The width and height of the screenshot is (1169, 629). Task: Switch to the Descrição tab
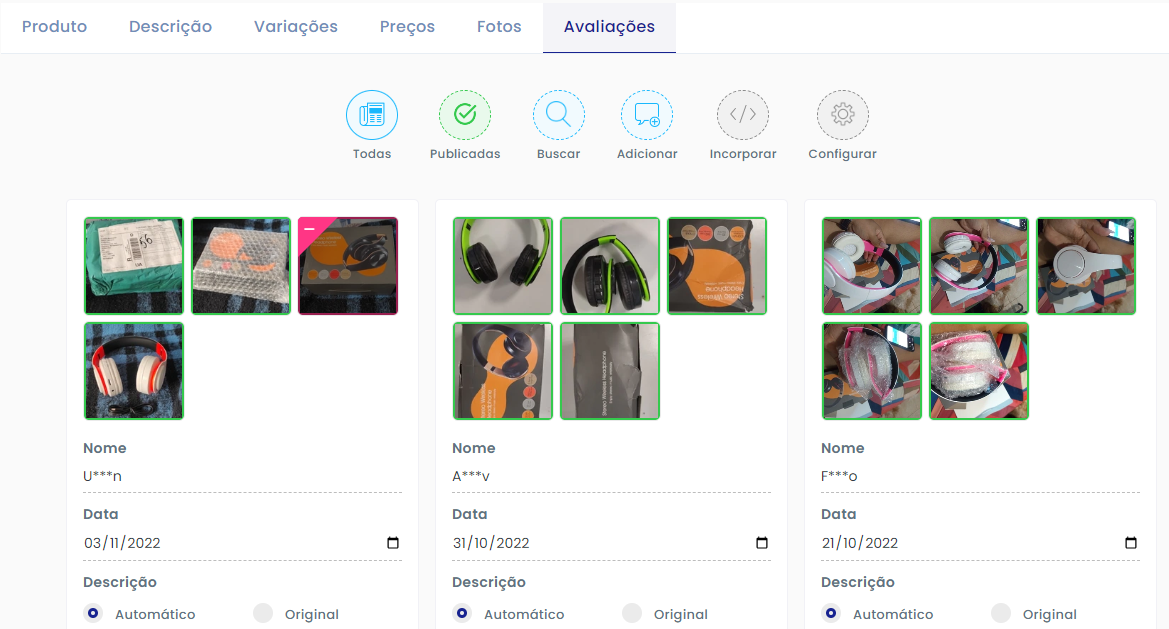(170, 26)
